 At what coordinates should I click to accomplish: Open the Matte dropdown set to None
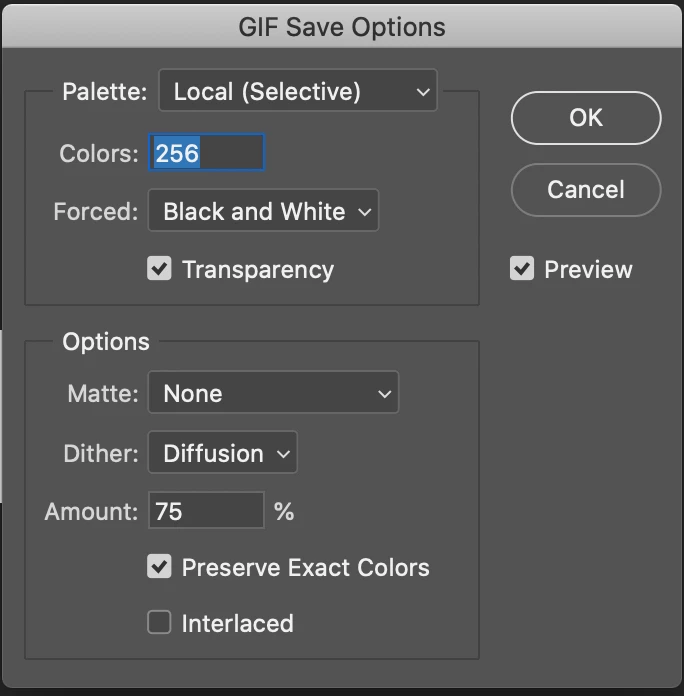pyautogui.click(x=272, y=393)
